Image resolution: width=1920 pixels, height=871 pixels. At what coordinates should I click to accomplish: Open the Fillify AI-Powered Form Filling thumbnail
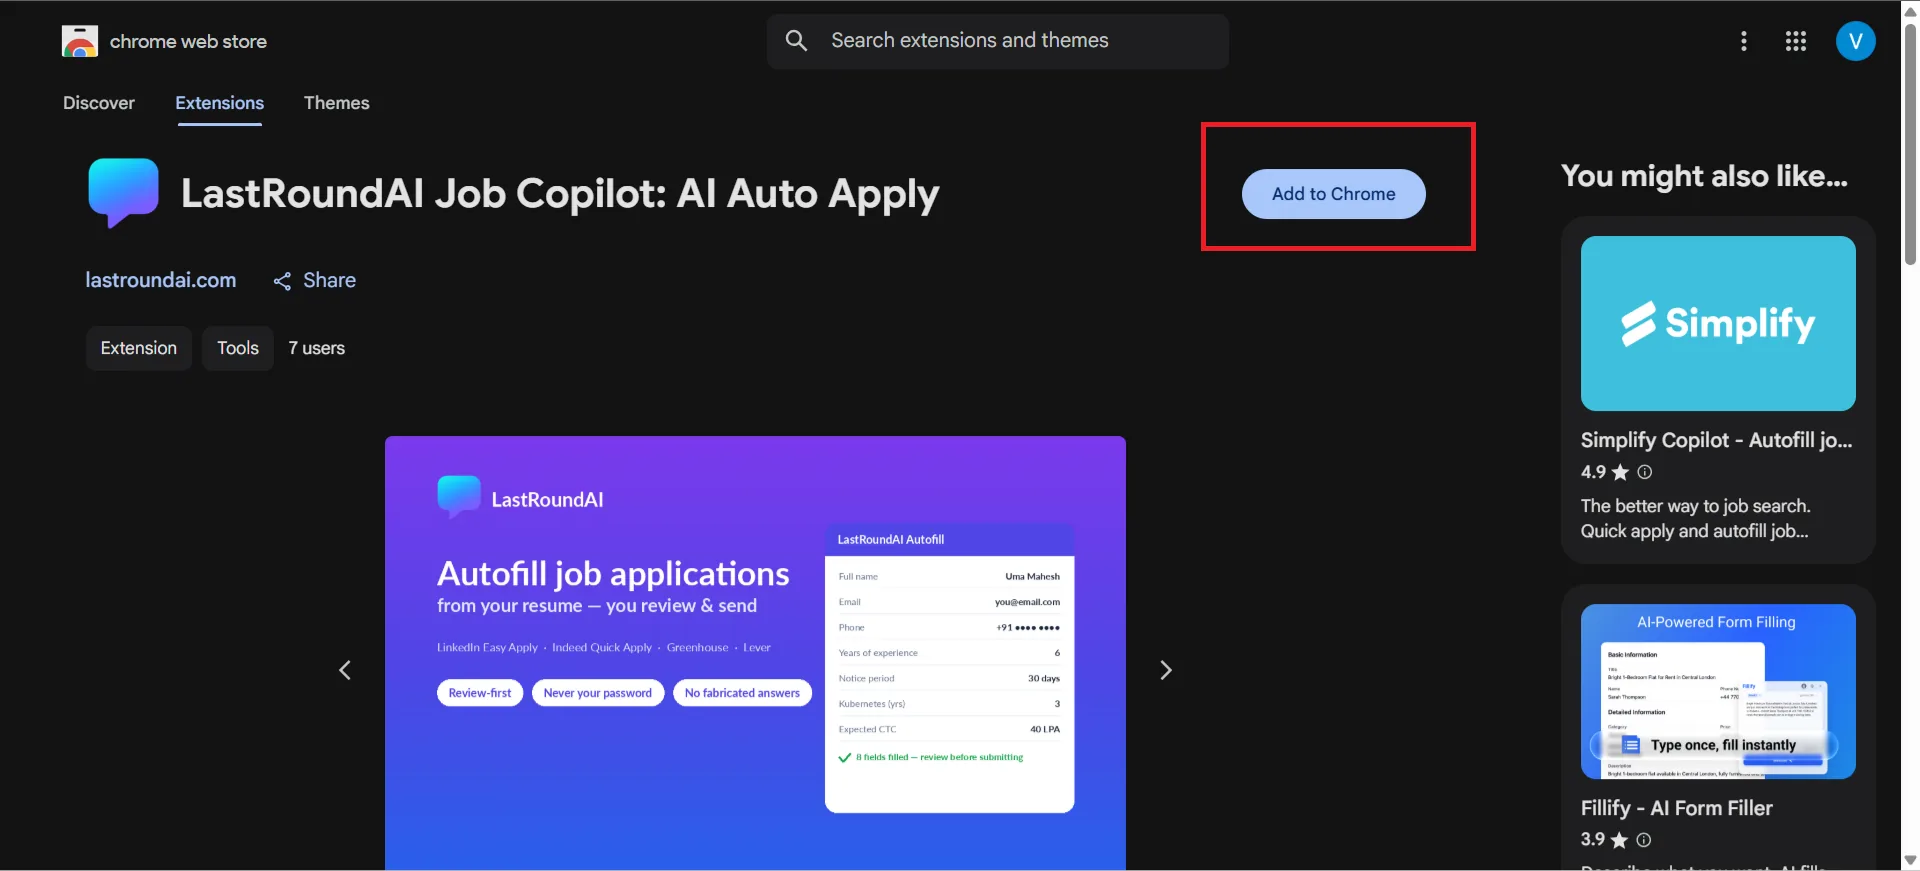(x=1718, y=691)
